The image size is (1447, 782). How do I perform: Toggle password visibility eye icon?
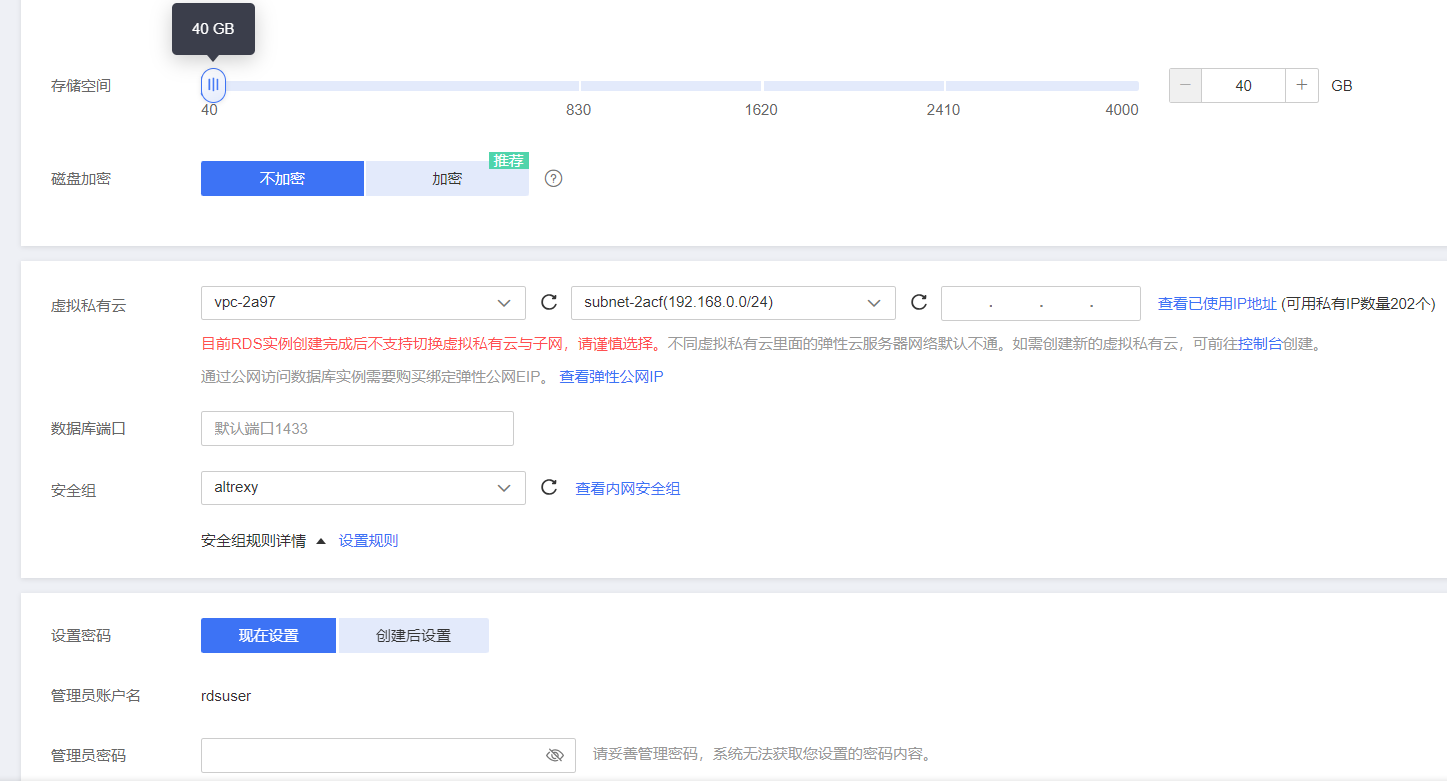[x=555, y=755]
